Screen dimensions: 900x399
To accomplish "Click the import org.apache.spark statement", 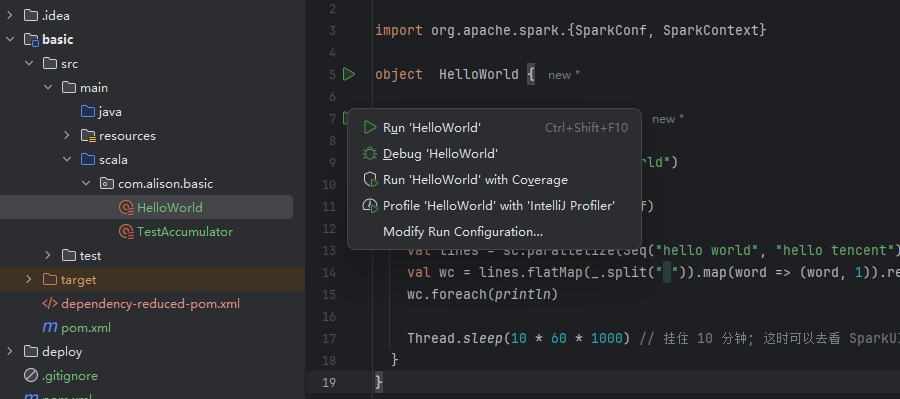I will 571,30.
